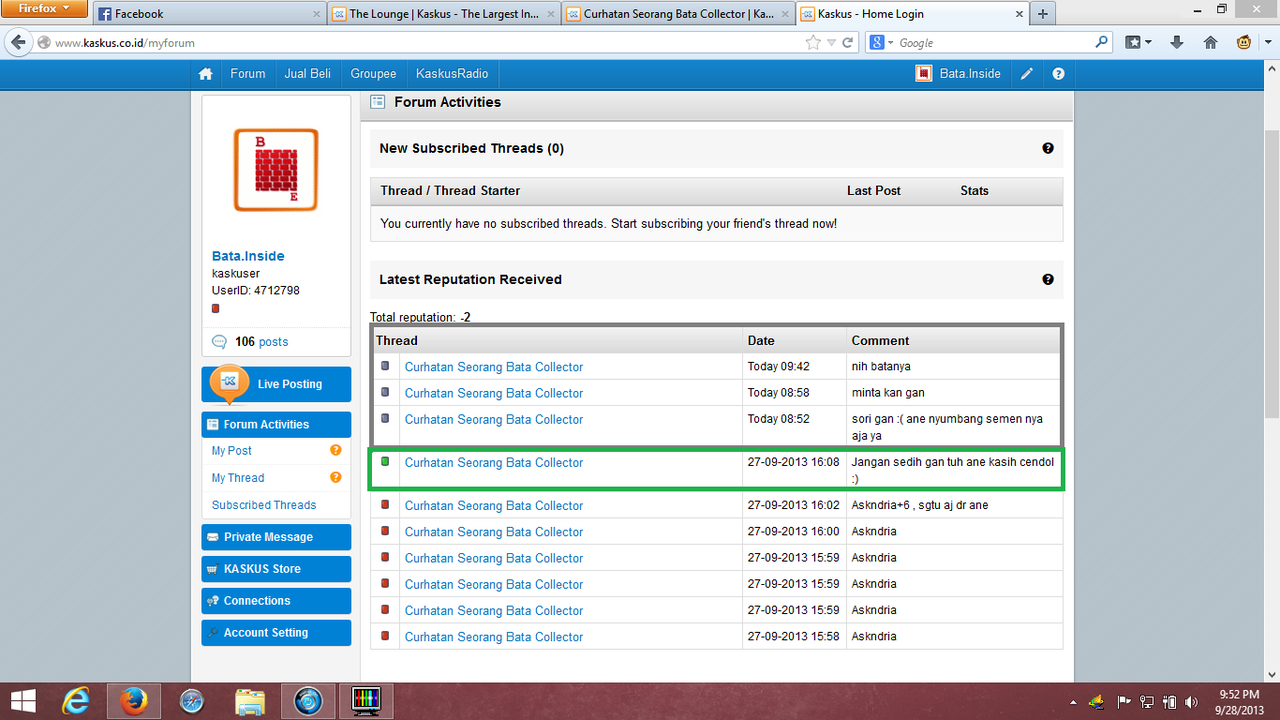1280x720 pixels.
Task: Open Account Setting in sidebar
Action: pos(277,633)
